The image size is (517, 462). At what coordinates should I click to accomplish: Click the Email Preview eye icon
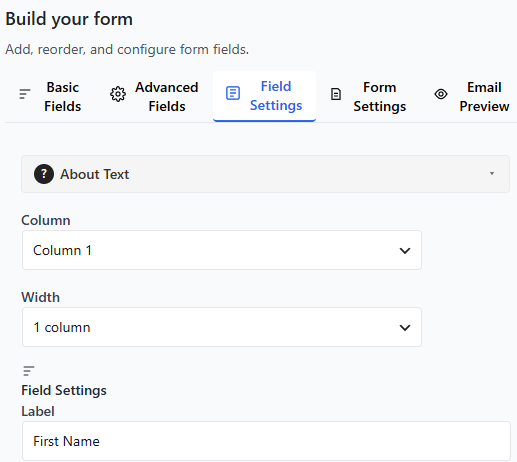click(441, 94)
